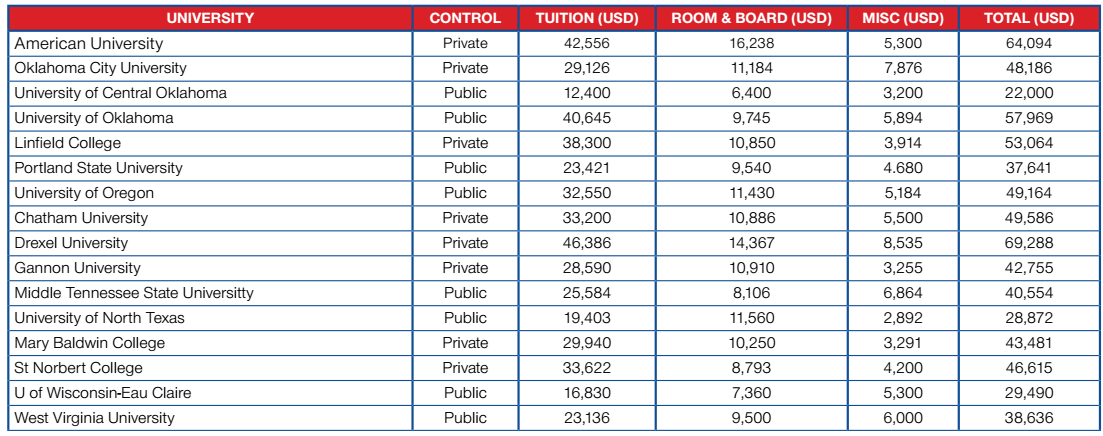
Task: Click the TUITION (USD) column header
Action: point(587,18)
